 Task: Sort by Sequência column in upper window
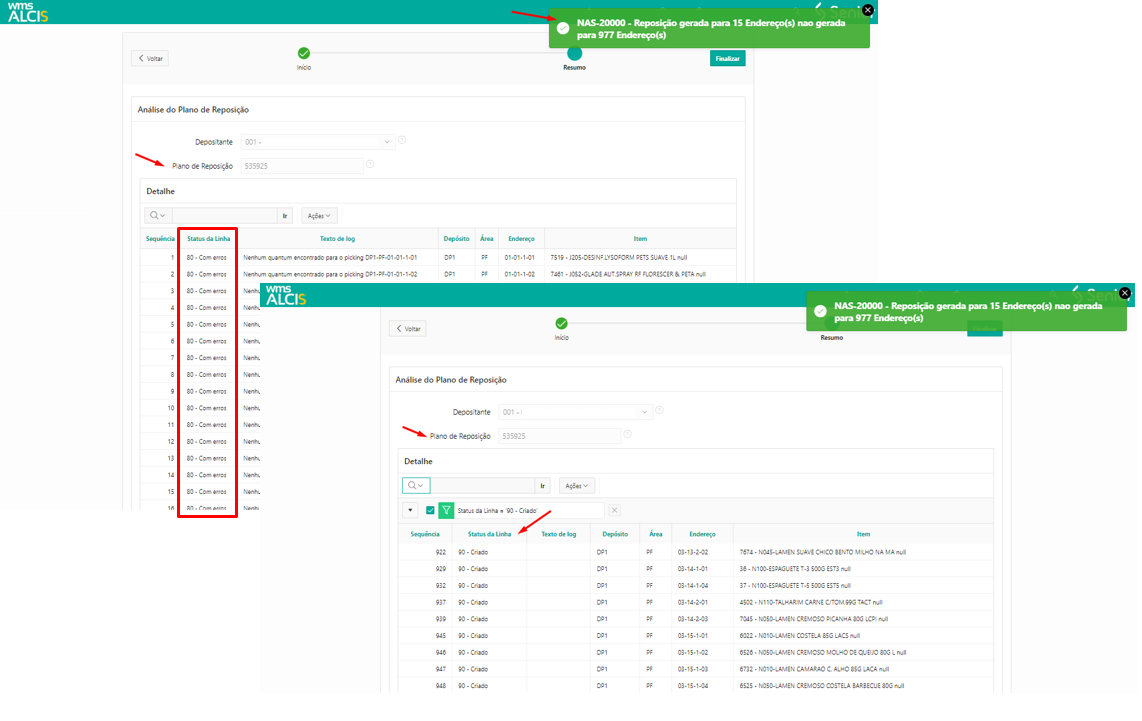(160, 239)
